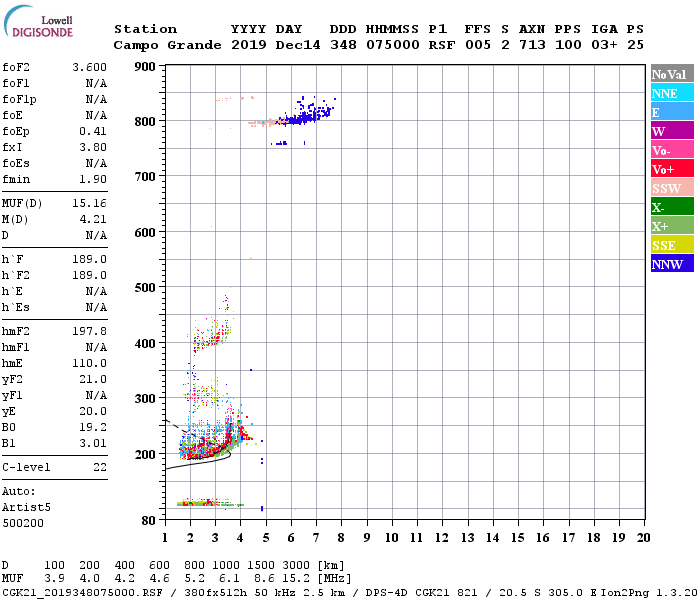Select the X+ light green swatch
700x600 pixels.
[672, 225]
